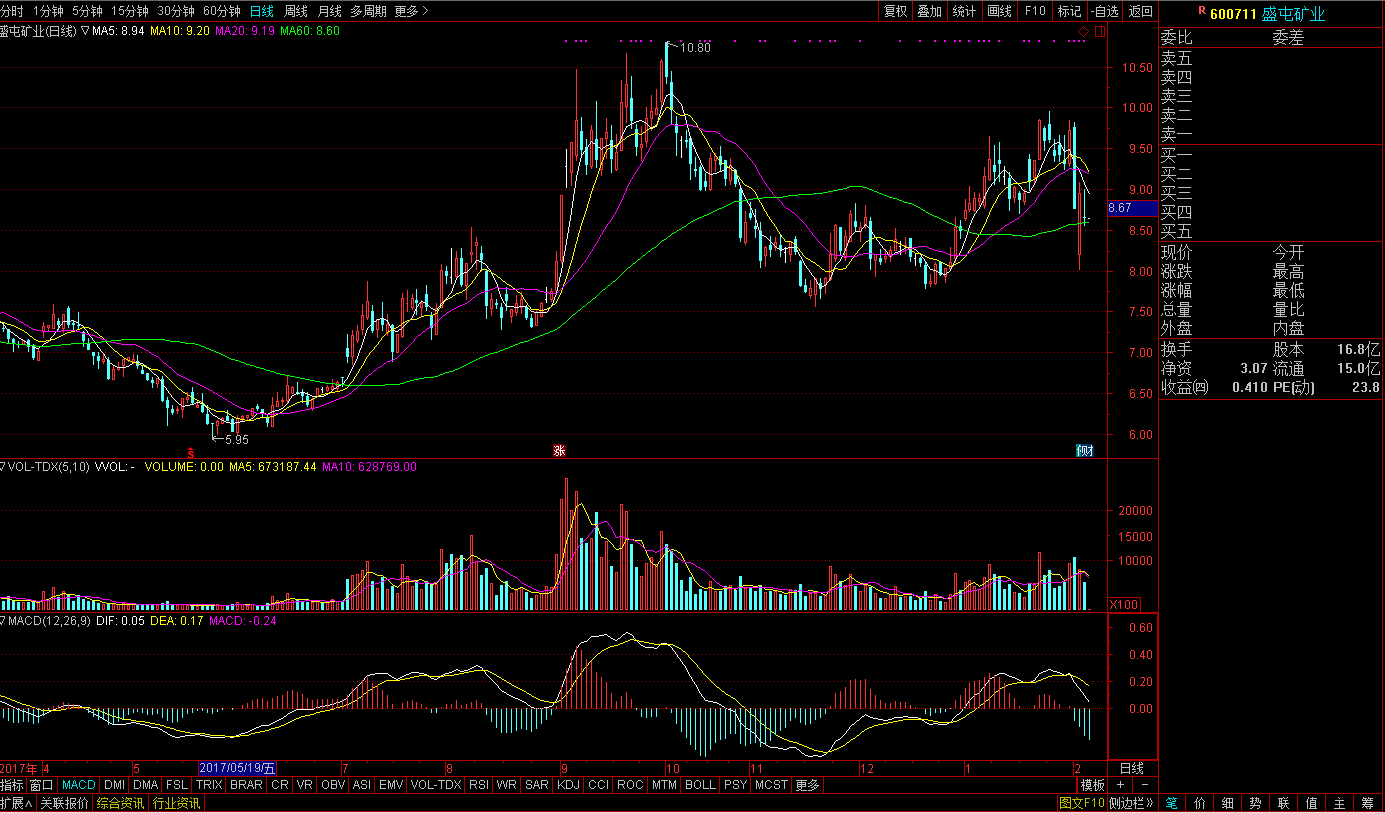Click the 复权 button in the top toolbar
This screenshot has width=1385, height=813.
[895, 11]
